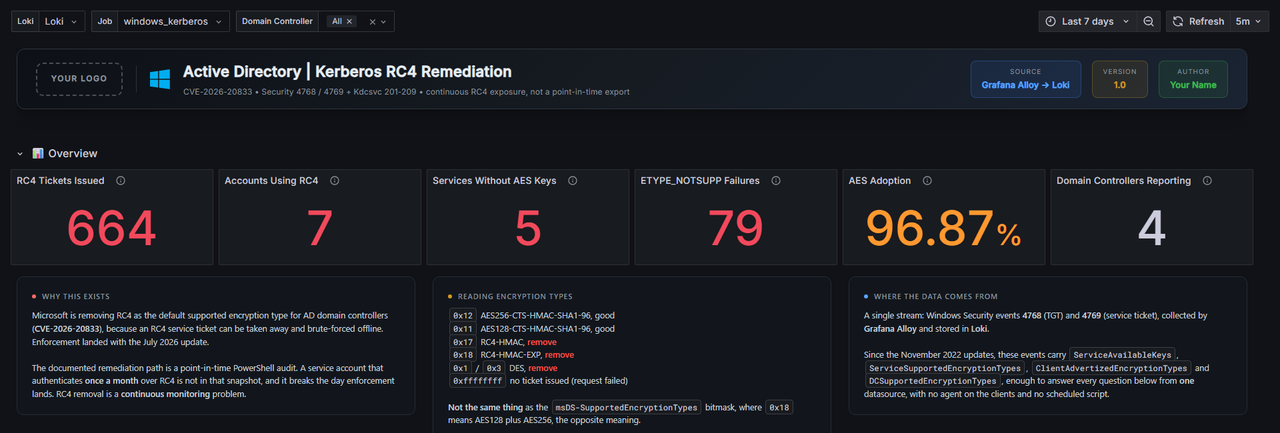
Task: Click the RC4 Tickets Issued panel title
Action: tap(60, 181)
